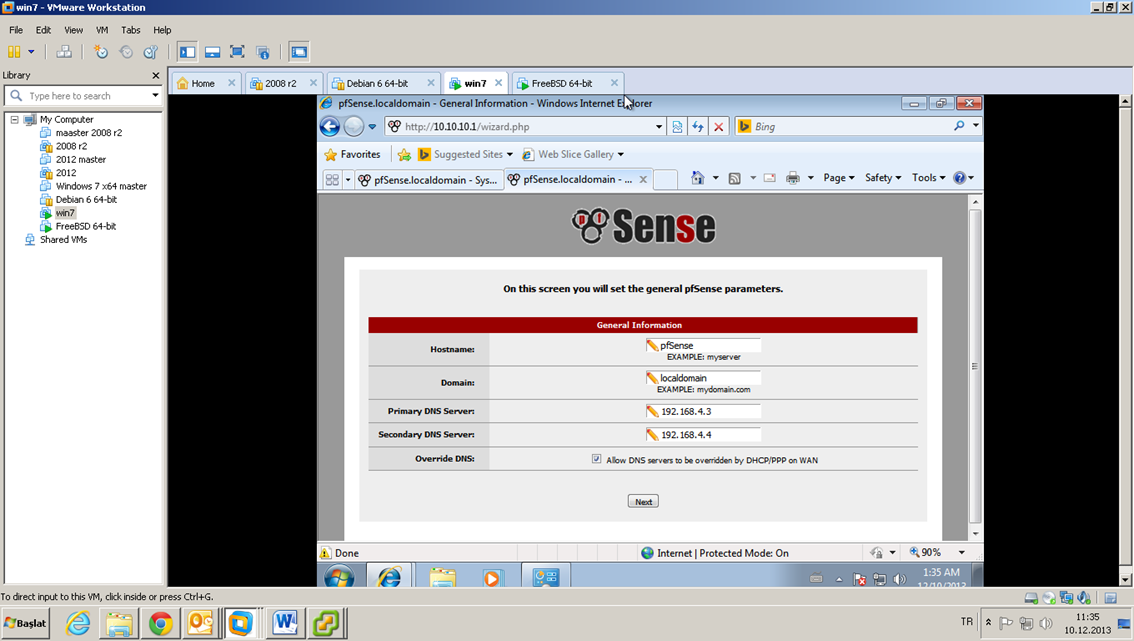This screenshot has width=1134, height=641.
Task: Toggle the thumbnail bar view
Action: (213, 52)
